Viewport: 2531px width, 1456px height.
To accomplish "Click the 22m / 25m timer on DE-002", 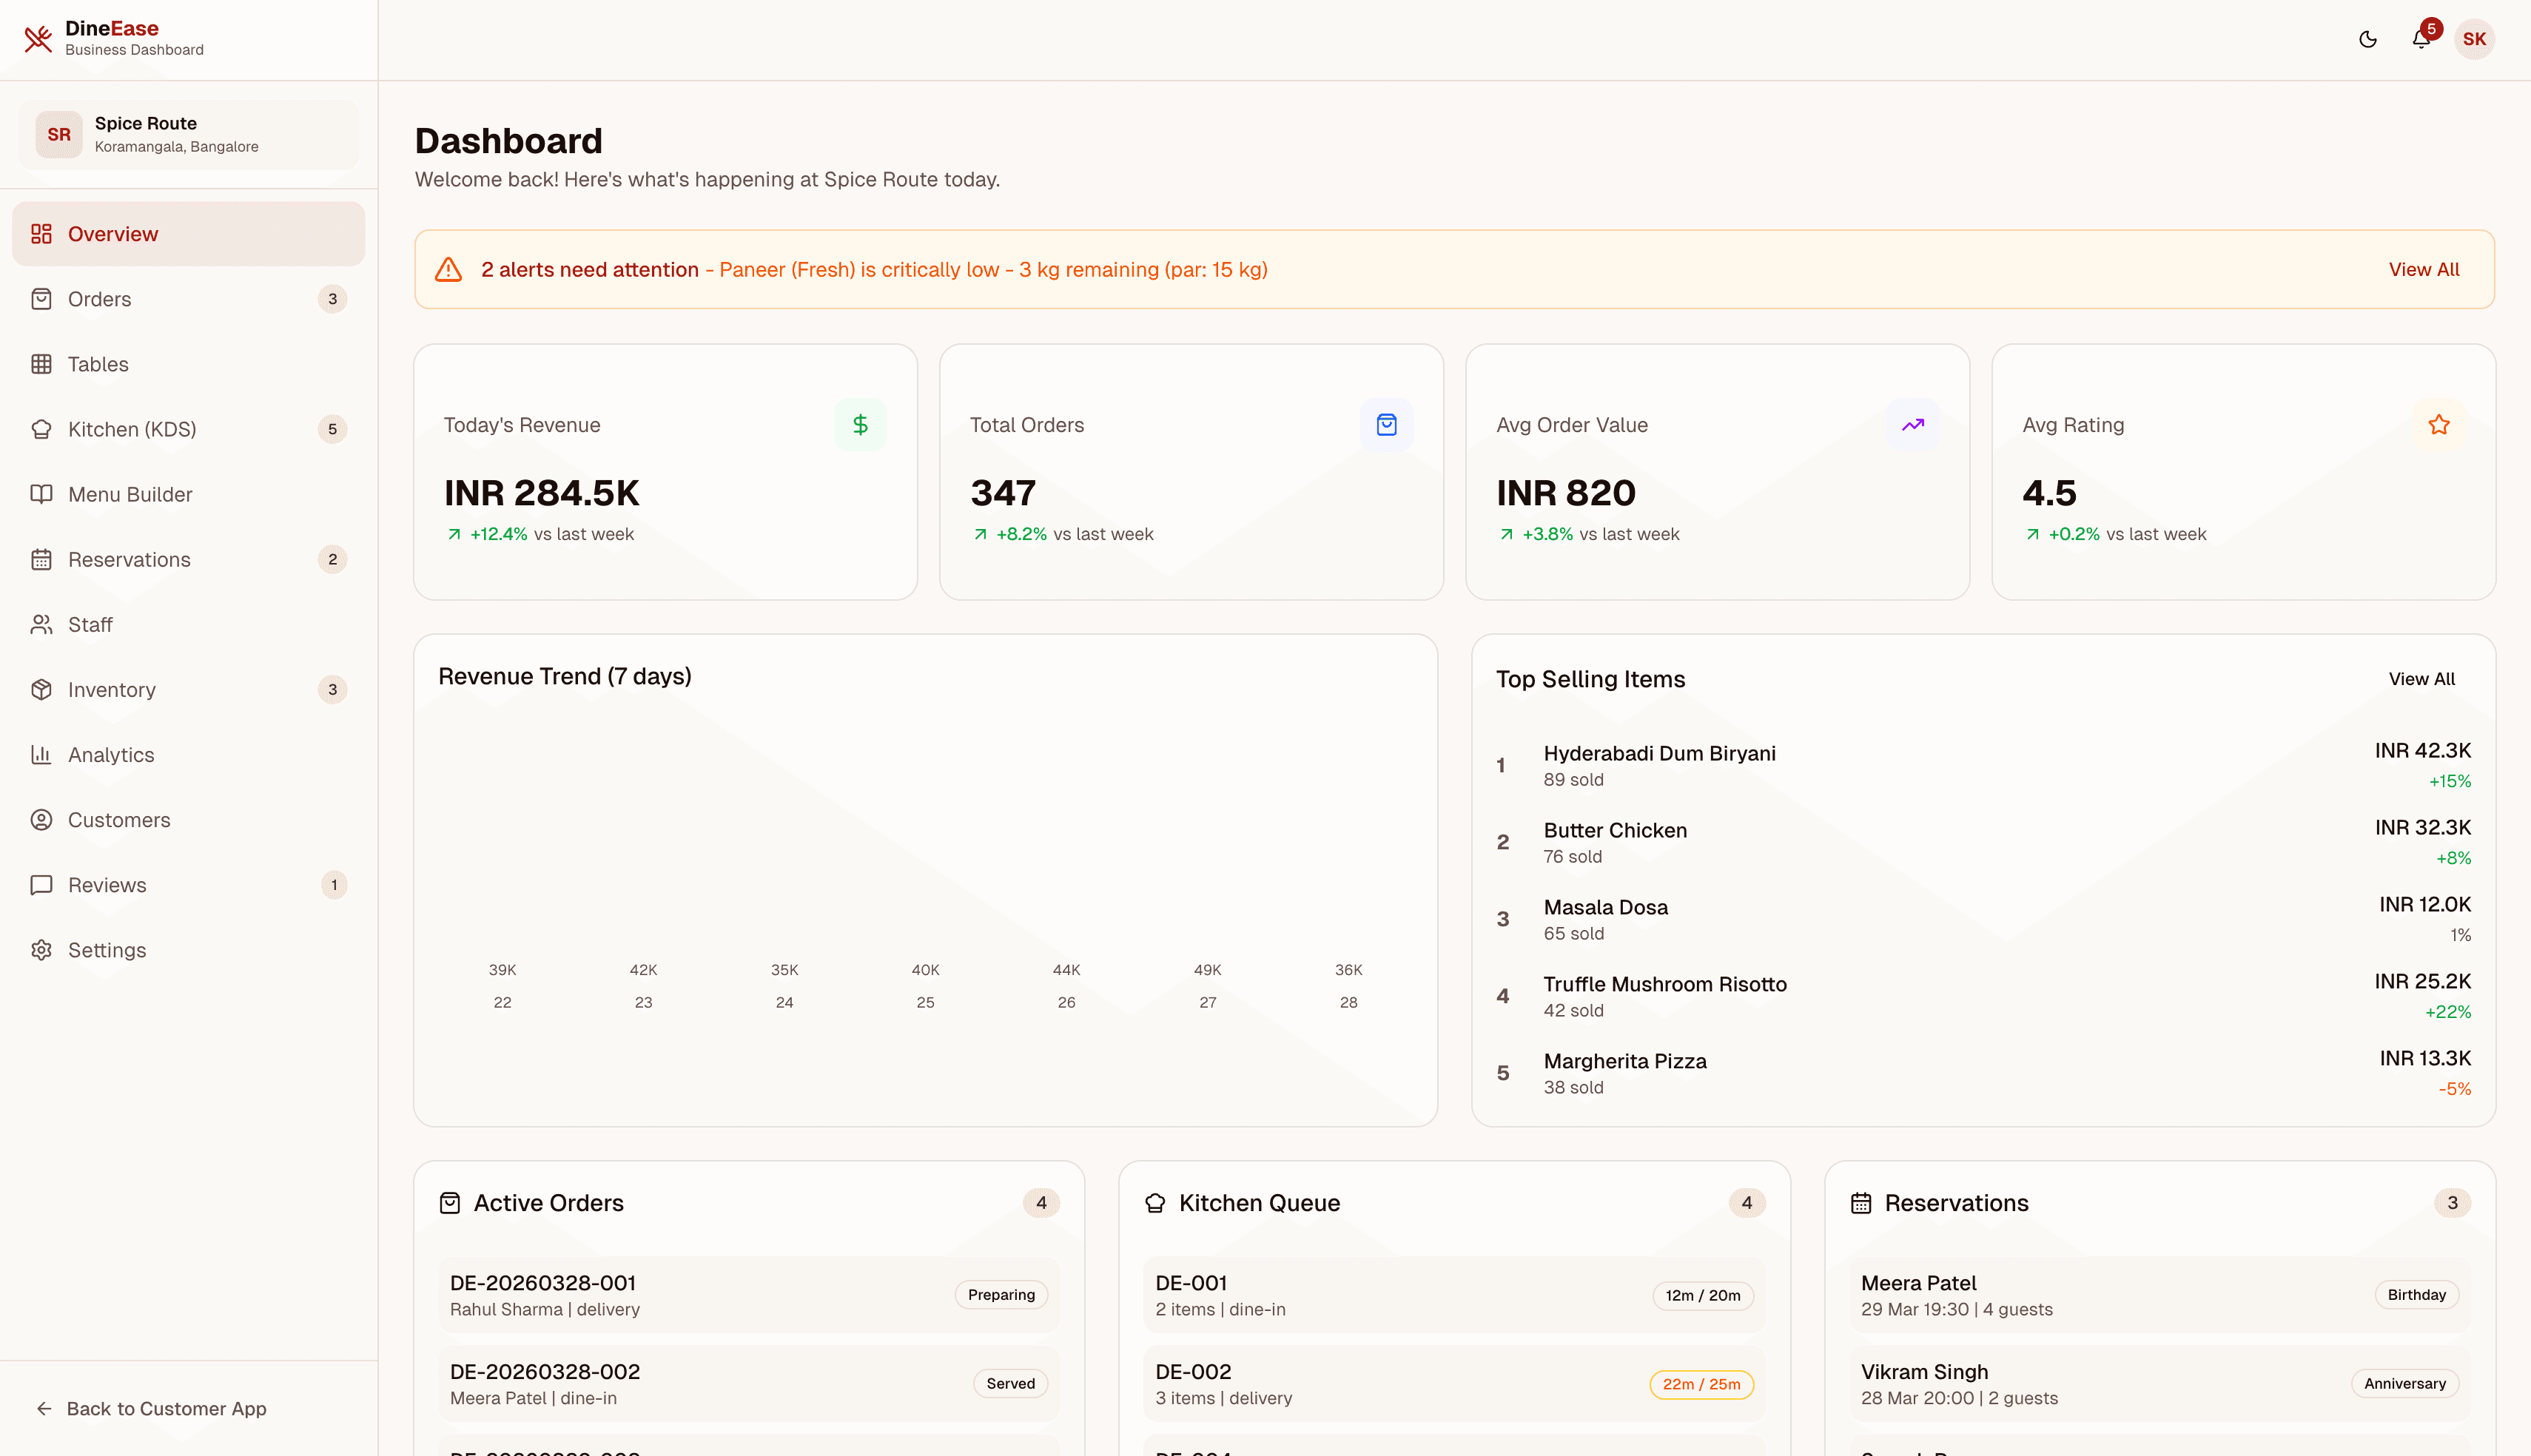I will (x=1702, y=1384).
